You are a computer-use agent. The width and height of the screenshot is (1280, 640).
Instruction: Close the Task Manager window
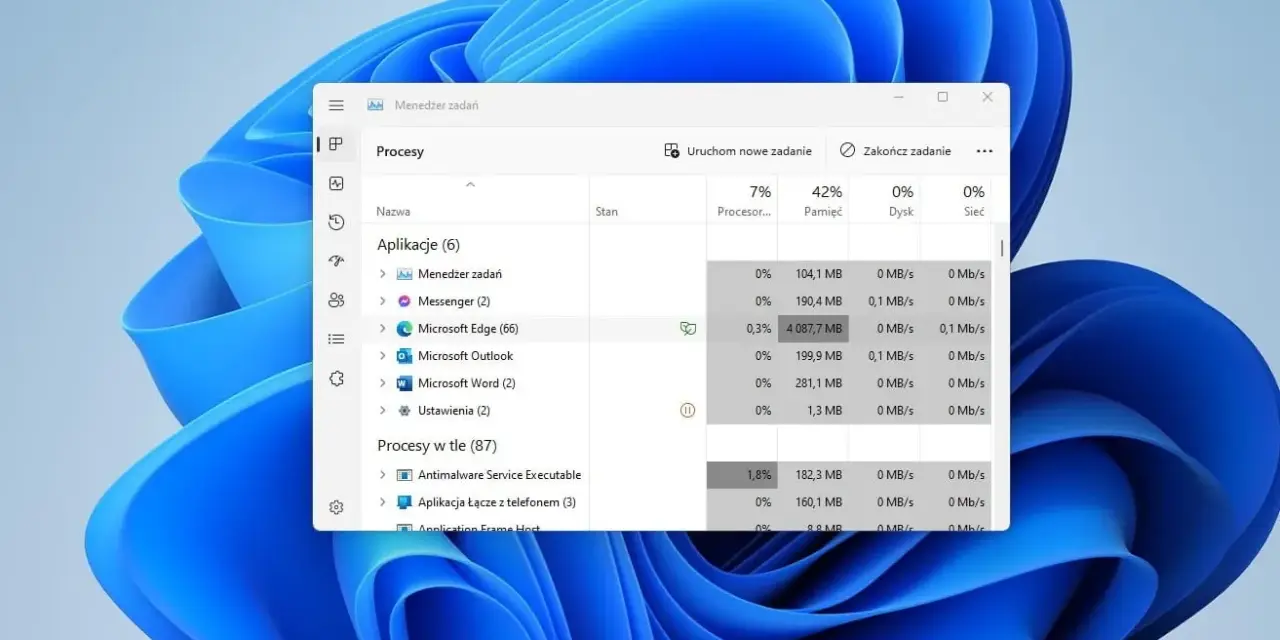tap(987, 97)
